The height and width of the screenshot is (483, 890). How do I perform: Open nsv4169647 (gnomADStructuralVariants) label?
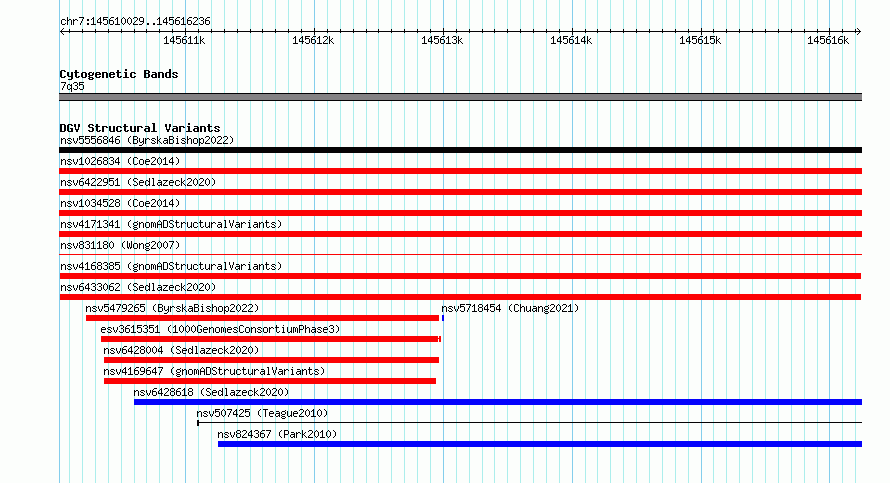click(214, 371)
